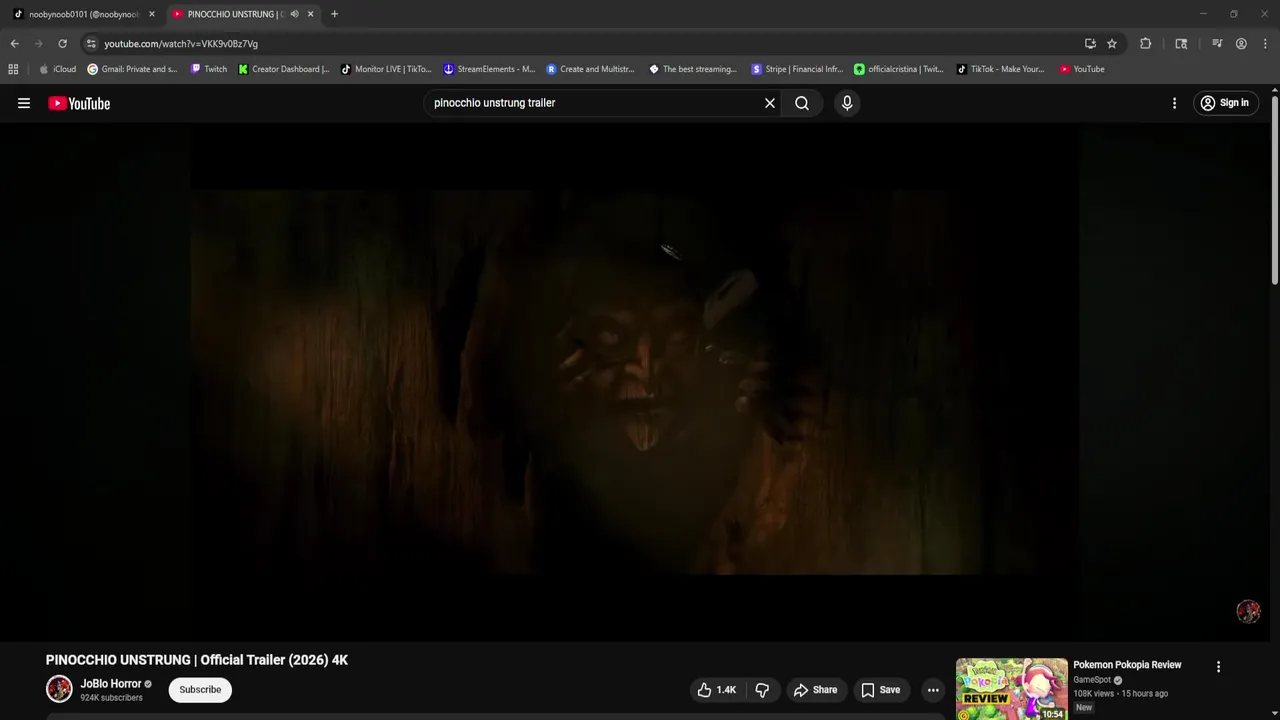Open media controls in browser toolbar
Screen dimensions: 1280x720
[1217, 44]
